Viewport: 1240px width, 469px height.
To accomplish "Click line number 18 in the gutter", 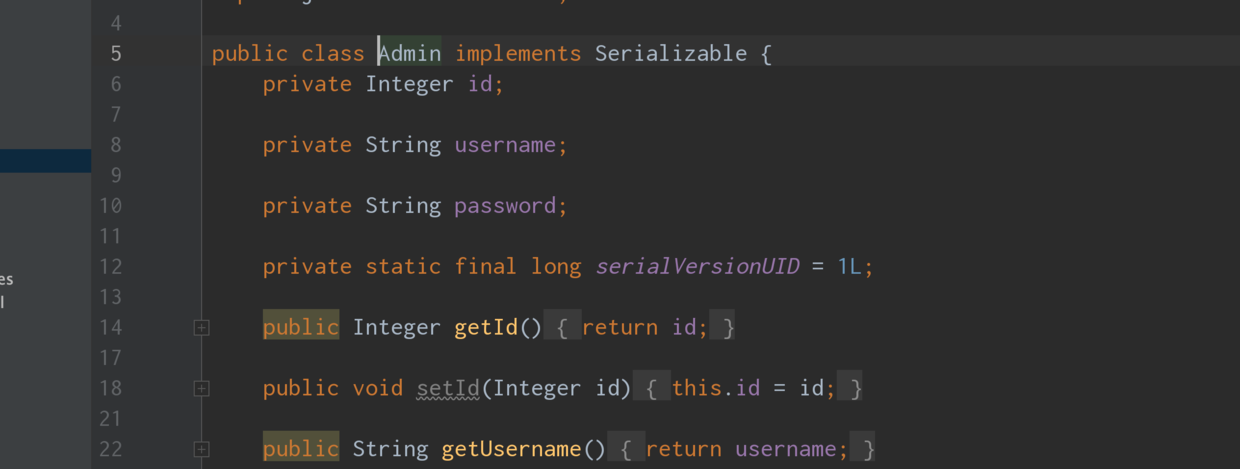I will pos(110,388).
